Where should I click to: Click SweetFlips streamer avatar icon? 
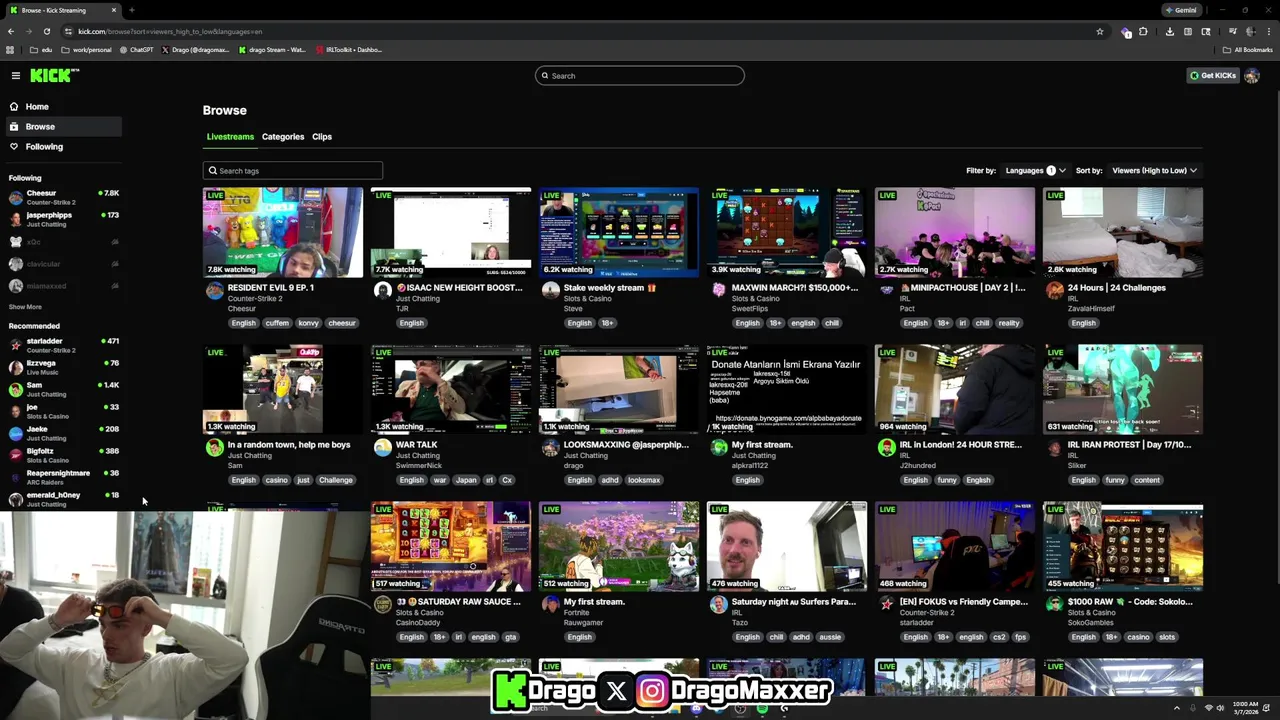pyautogui.click(x=719, y=291)
